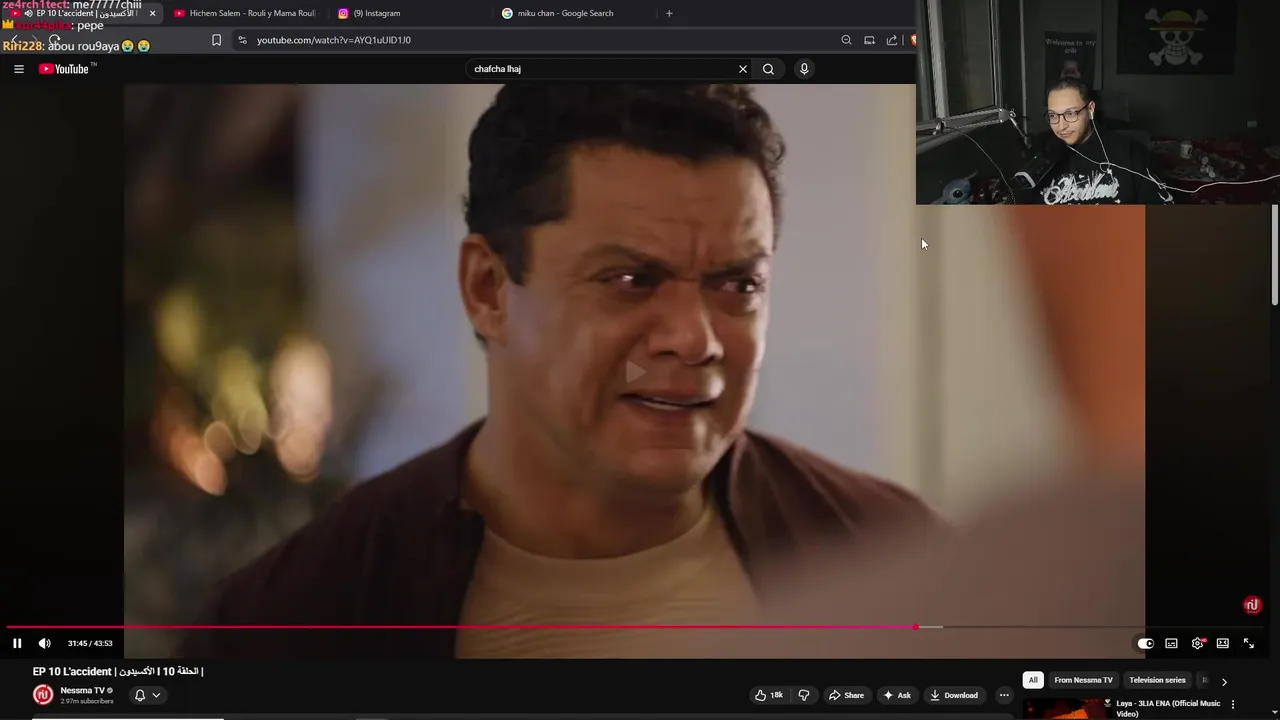This screenshot has height=720, width=1280.
Task: Open the notification bell dropdown for Nessma TV
Action: point(147,695)
